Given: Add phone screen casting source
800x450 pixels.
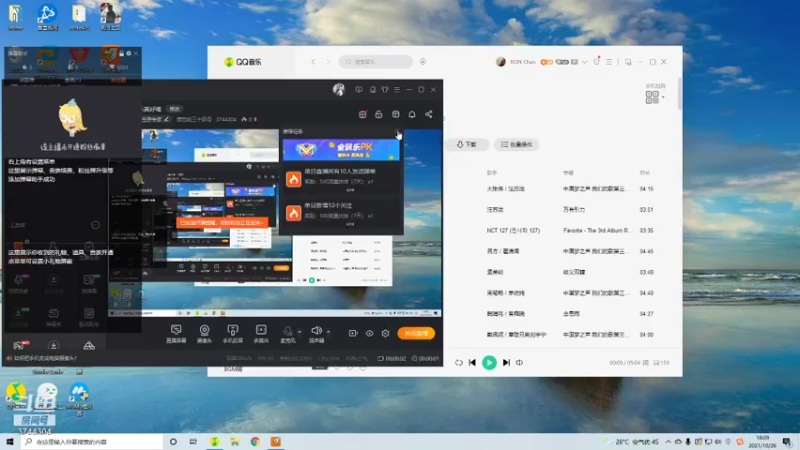Looking at the screenshot, I should coord(233,333).
